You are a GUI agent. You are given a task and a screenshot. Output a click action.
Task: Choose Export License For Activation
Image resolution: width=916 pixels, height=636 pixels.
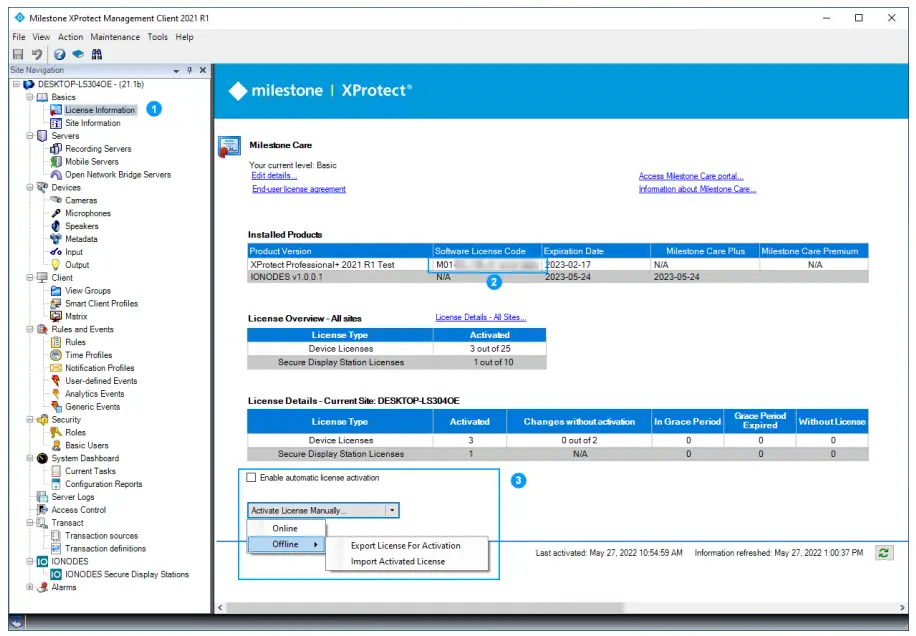[405, 546]
